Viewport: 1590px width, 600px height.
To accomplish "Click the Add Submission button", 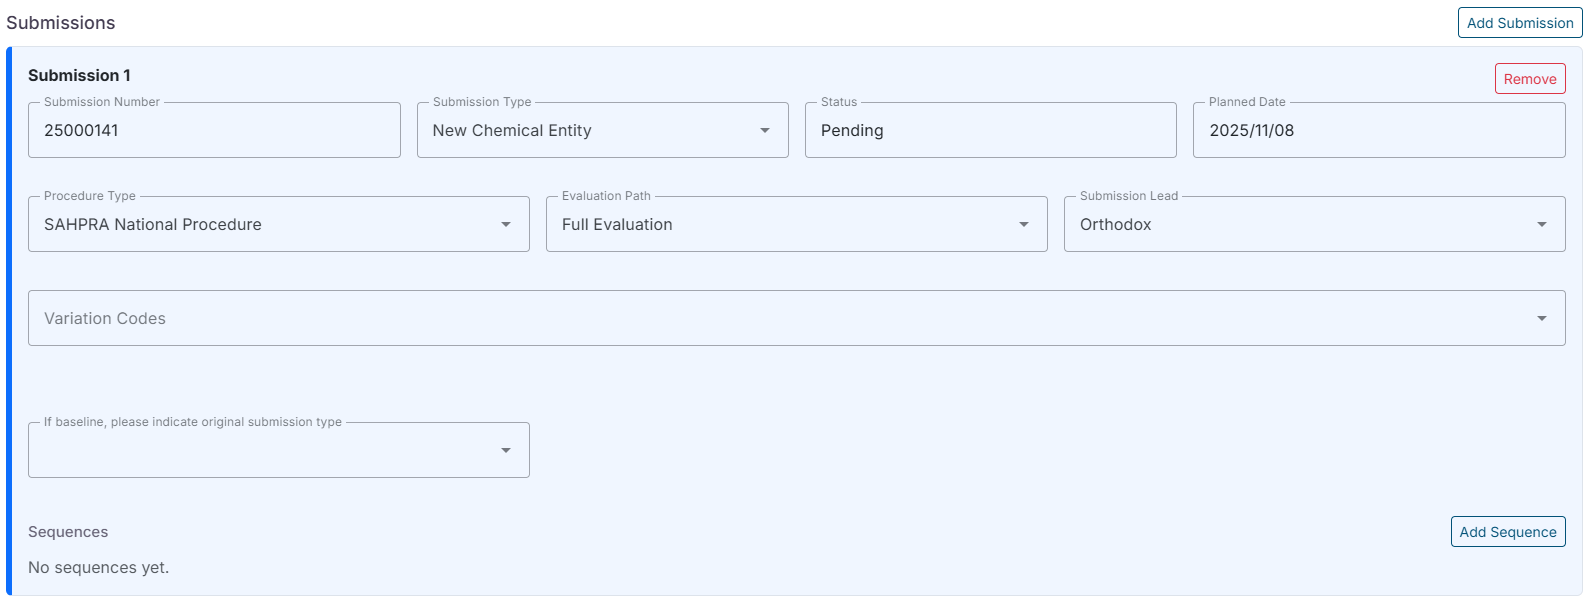I will tap(1519, 23).
